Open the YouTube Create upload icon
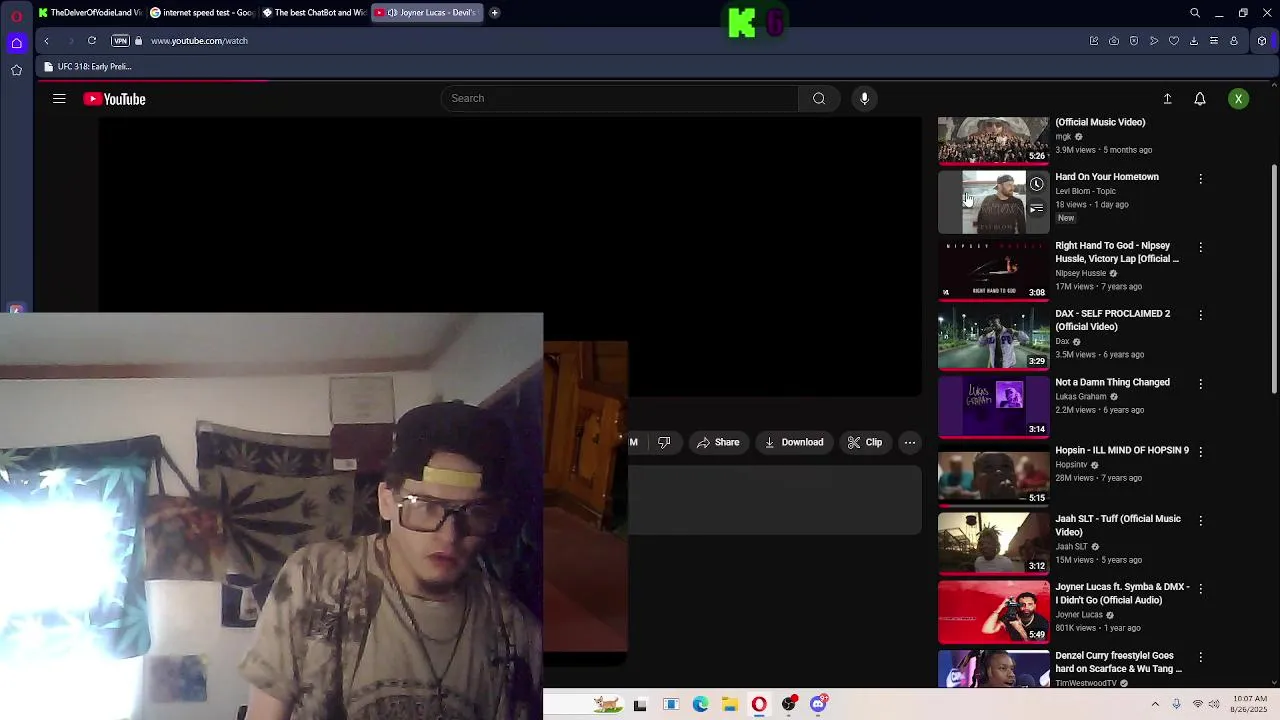This screenshot has width=1280, height=720. tap(1167, 99)
